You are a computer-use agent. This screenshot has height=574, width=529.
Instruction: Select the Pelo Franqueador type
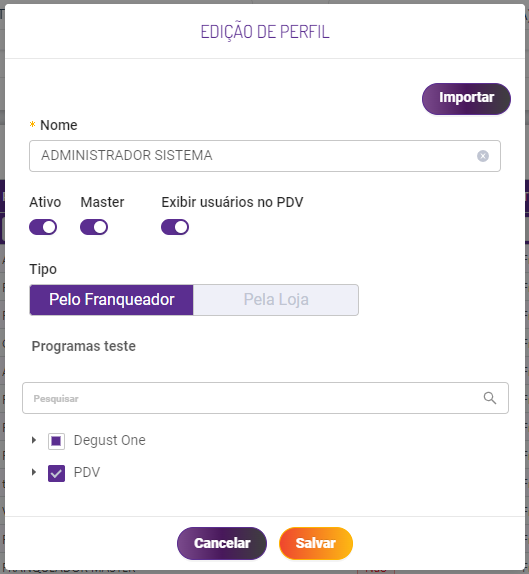(x=111, y=300)
